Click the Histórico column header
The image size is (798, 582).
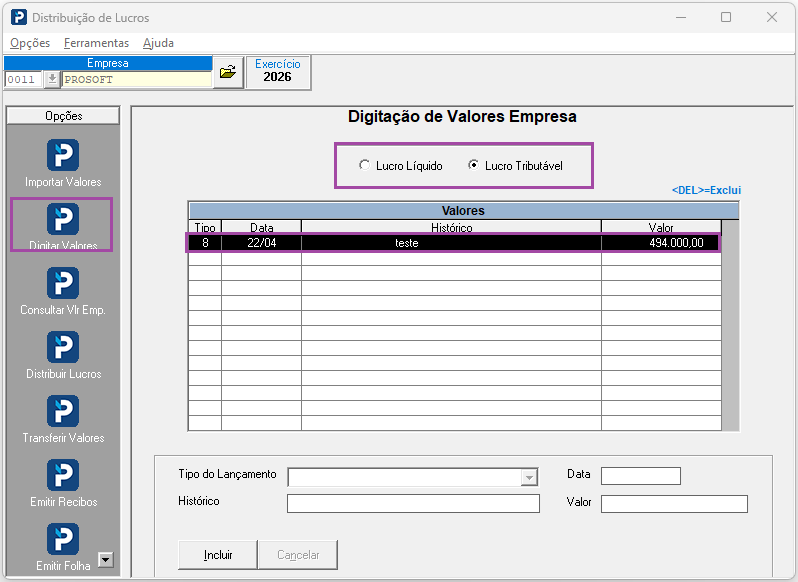coord(451,227)
